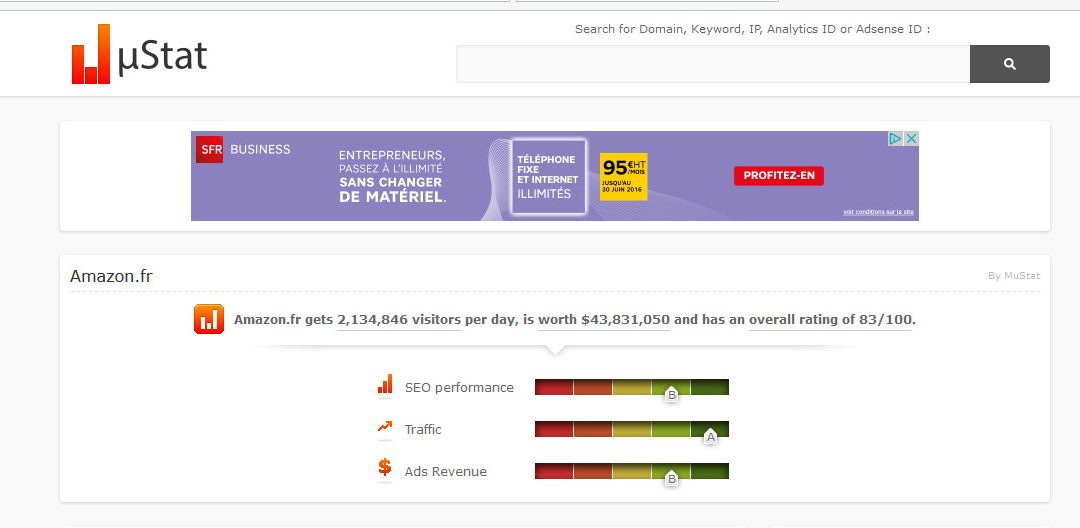Click 'worth $43,831,050' text
The width and height of the screenshot is (1080, 528).
(604, 320)
